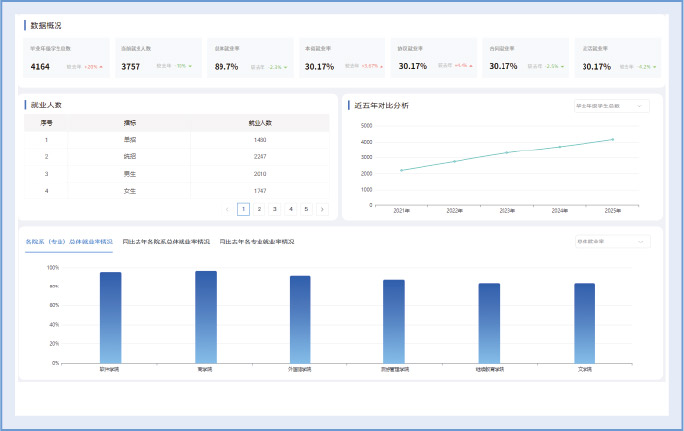
Task: Click the 文学院 bar in the chart
Action: tap(584, 323)
